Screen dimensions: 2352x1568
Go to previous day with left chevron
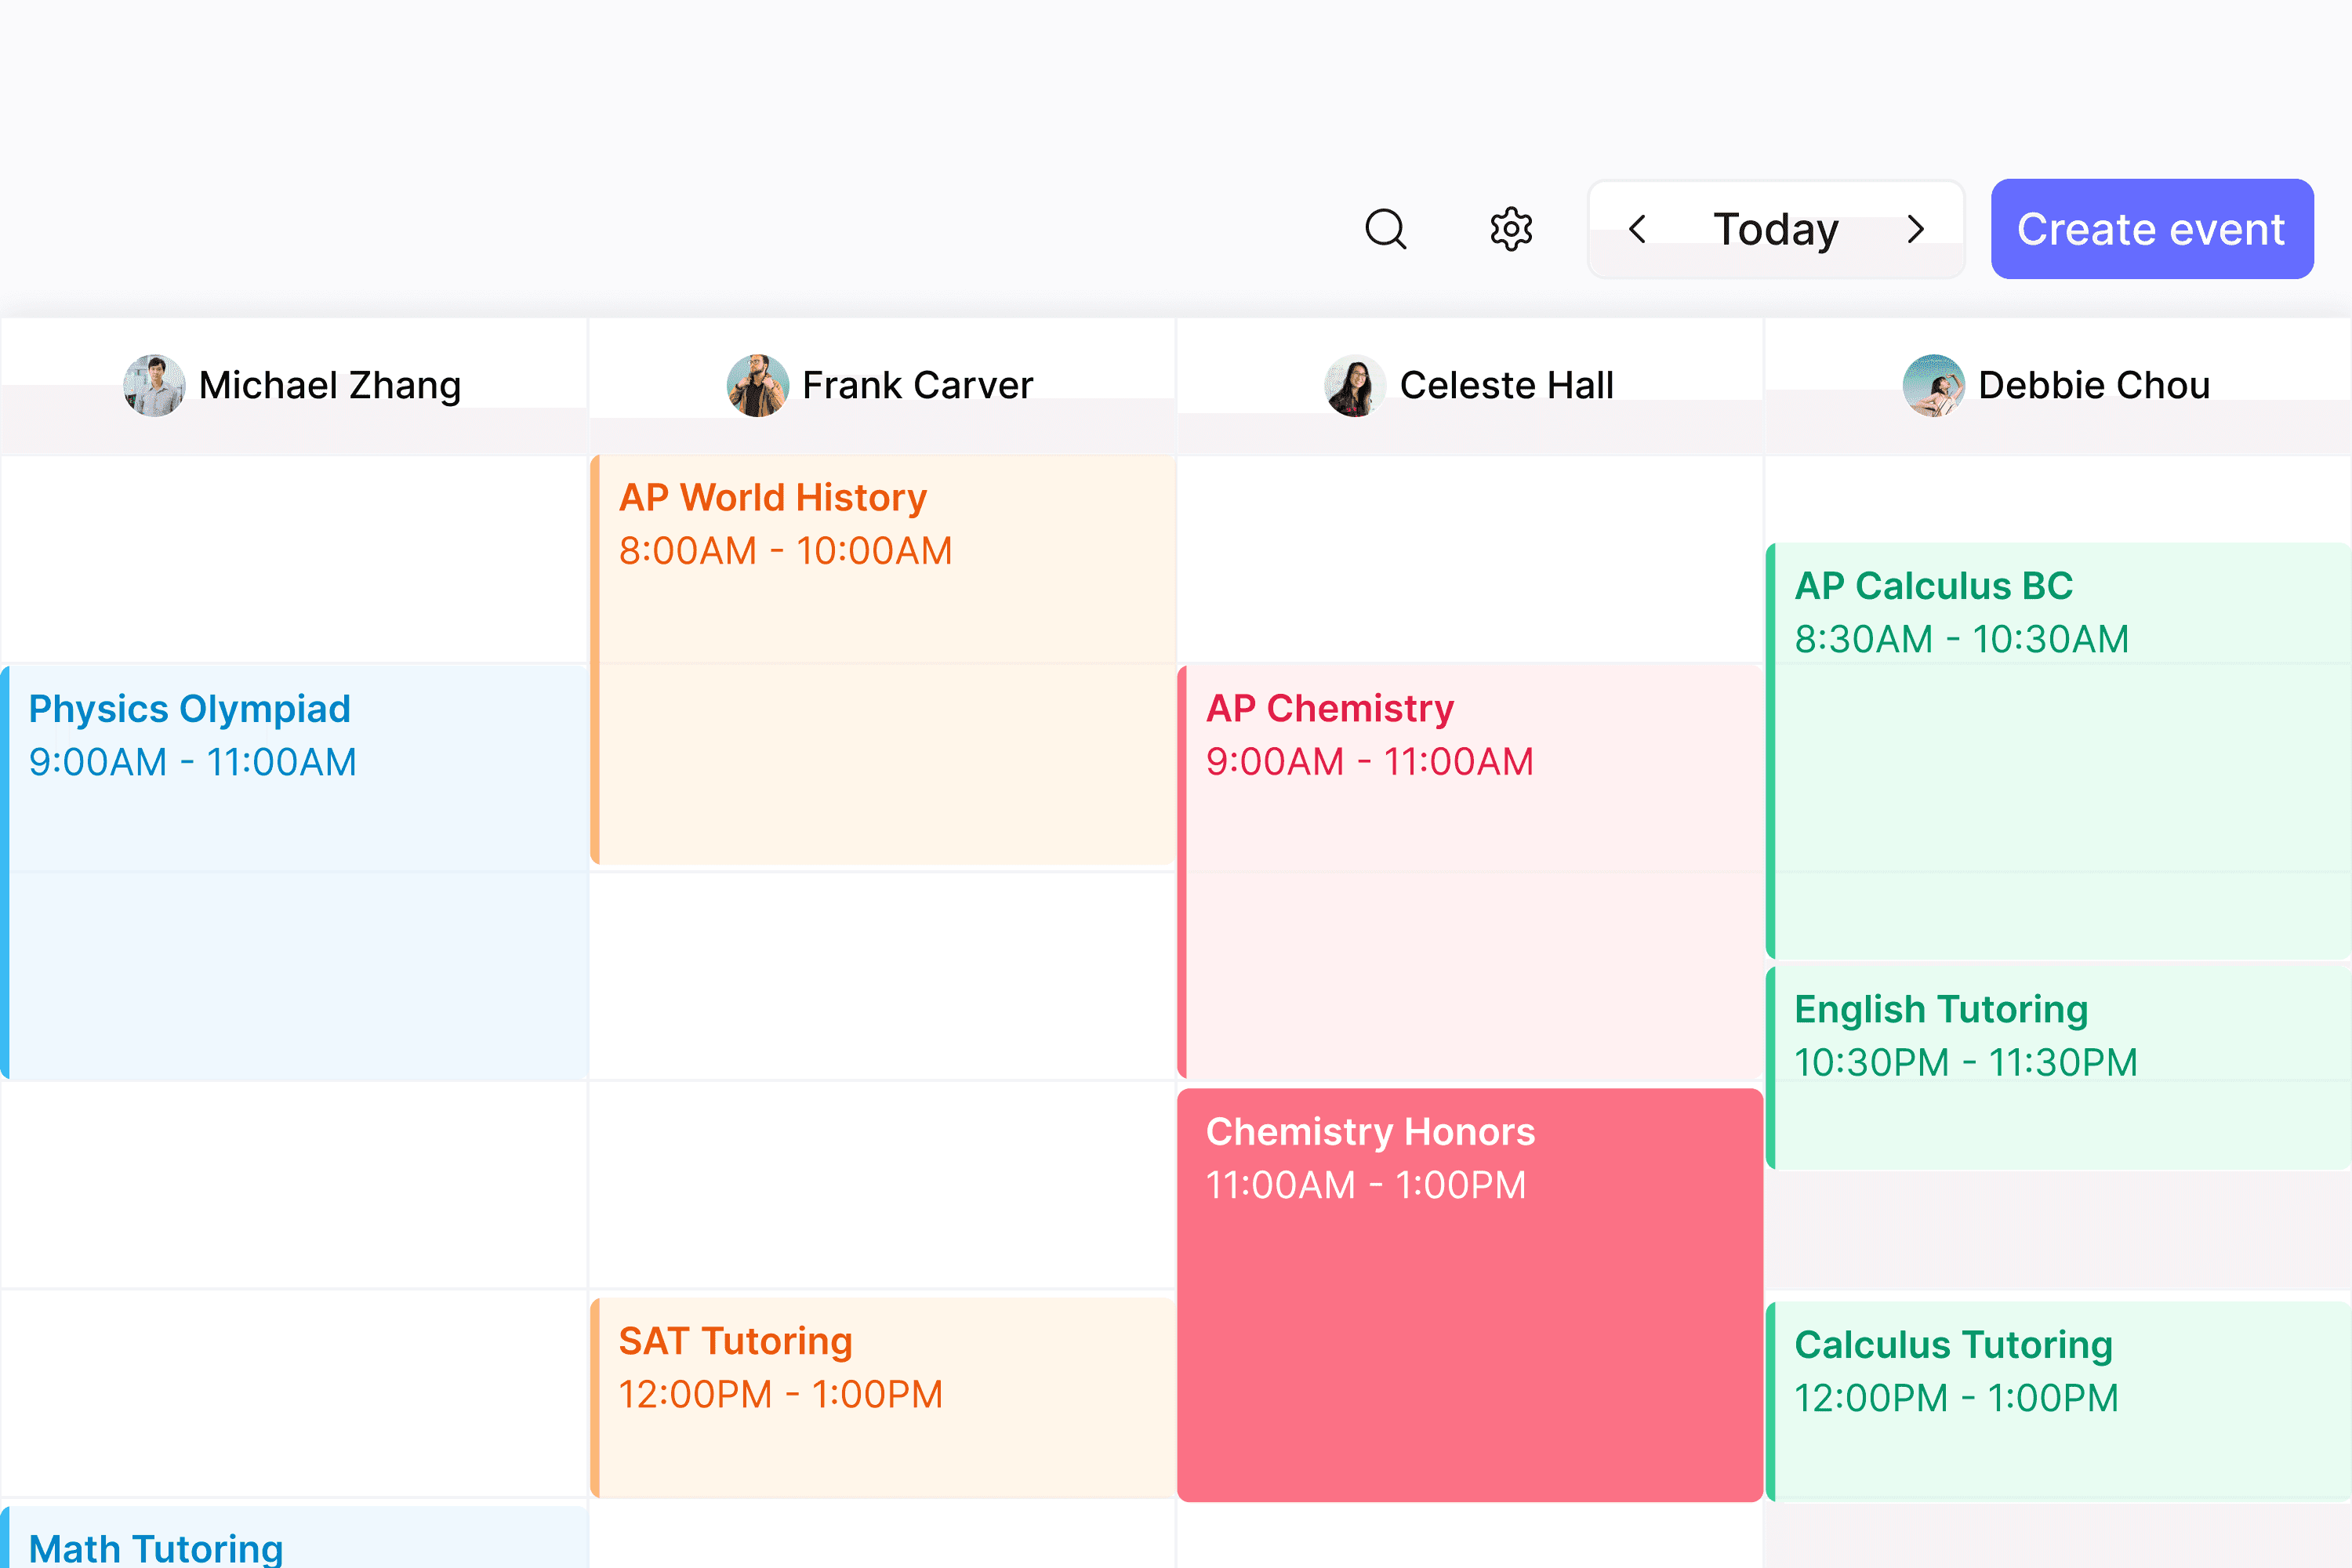click(x=1637, y=229)
